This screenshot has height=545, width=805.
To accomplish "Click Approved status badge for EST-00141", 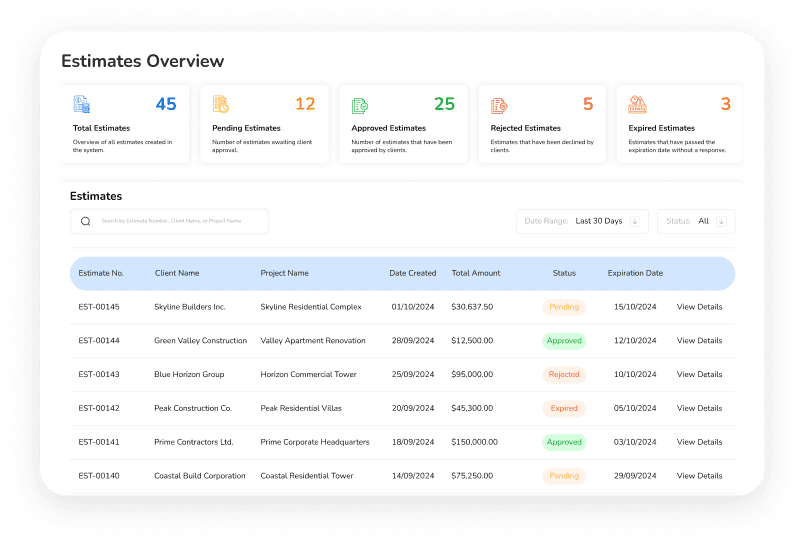I will tap(564, 442).
